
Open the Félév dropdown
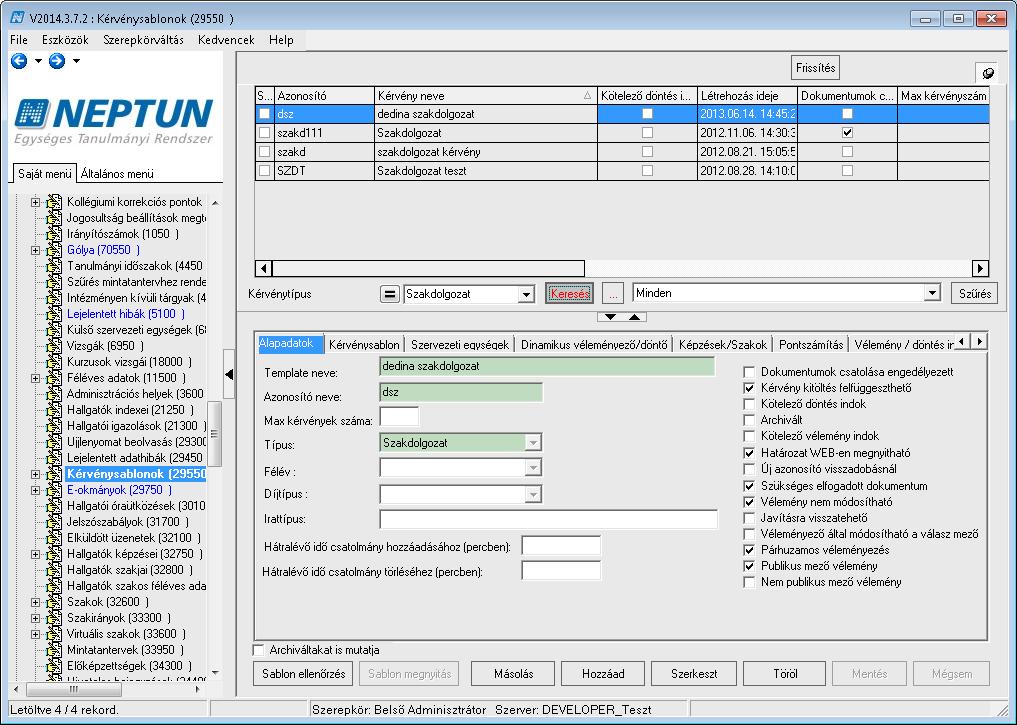[x=532, y=468]
